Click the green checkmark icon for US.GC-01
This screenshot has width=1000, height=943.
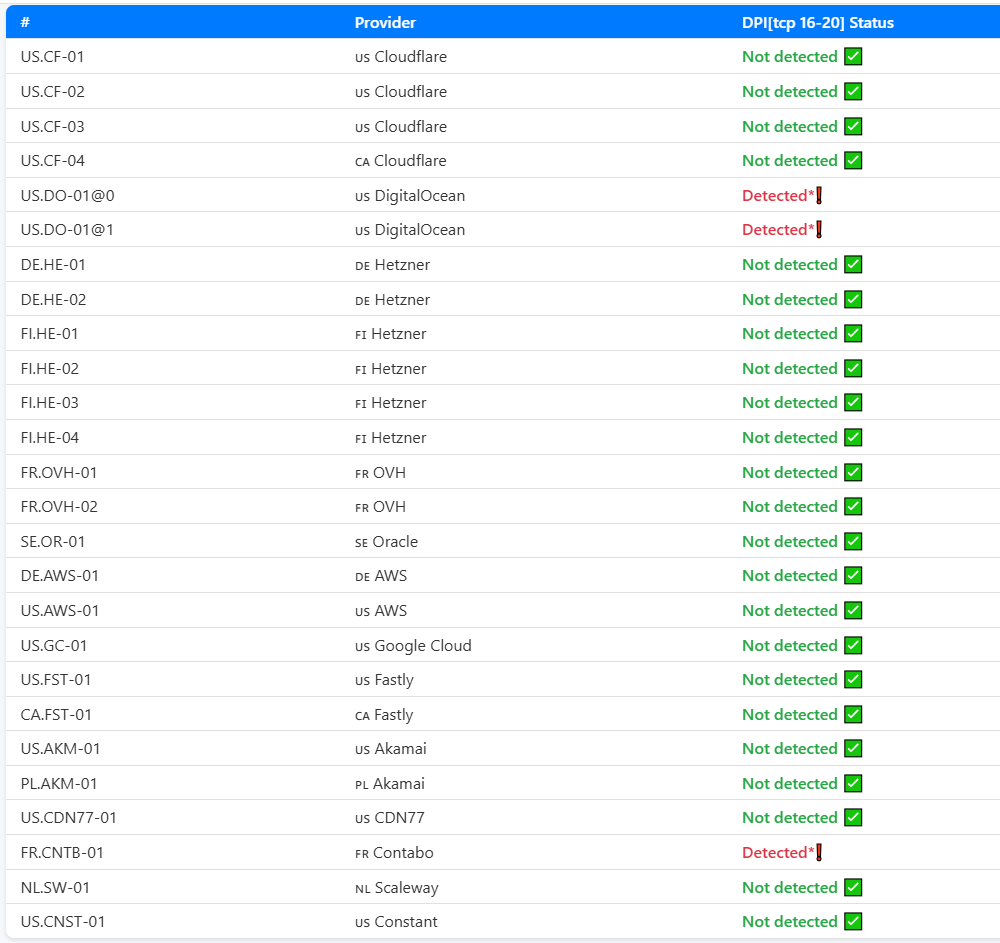[853, 645]
